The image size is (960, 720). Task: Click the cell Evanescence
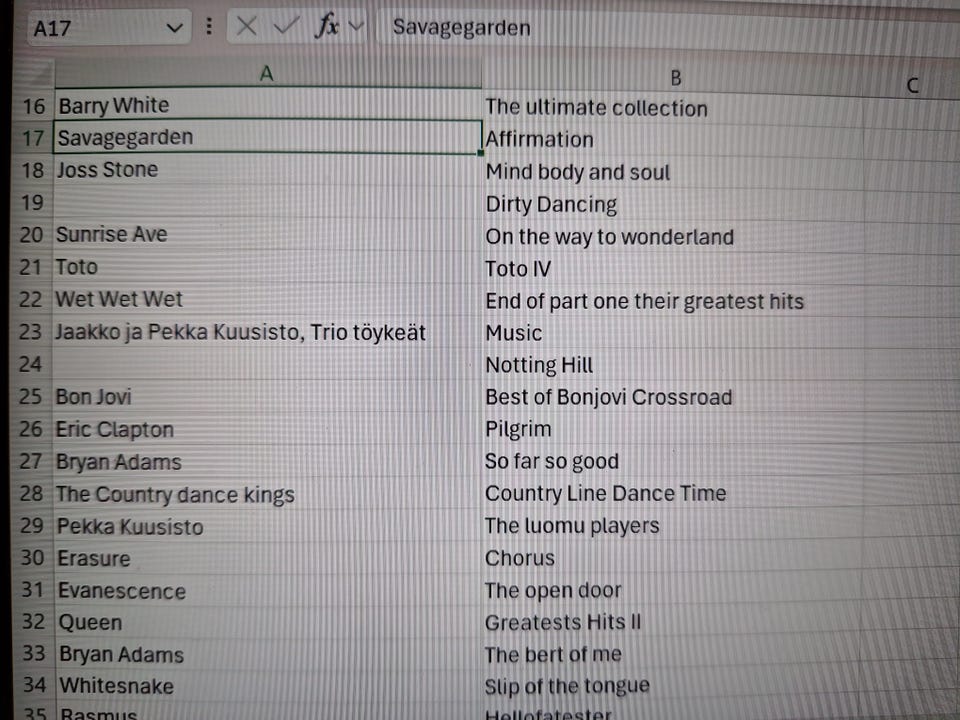click(268, 591)
